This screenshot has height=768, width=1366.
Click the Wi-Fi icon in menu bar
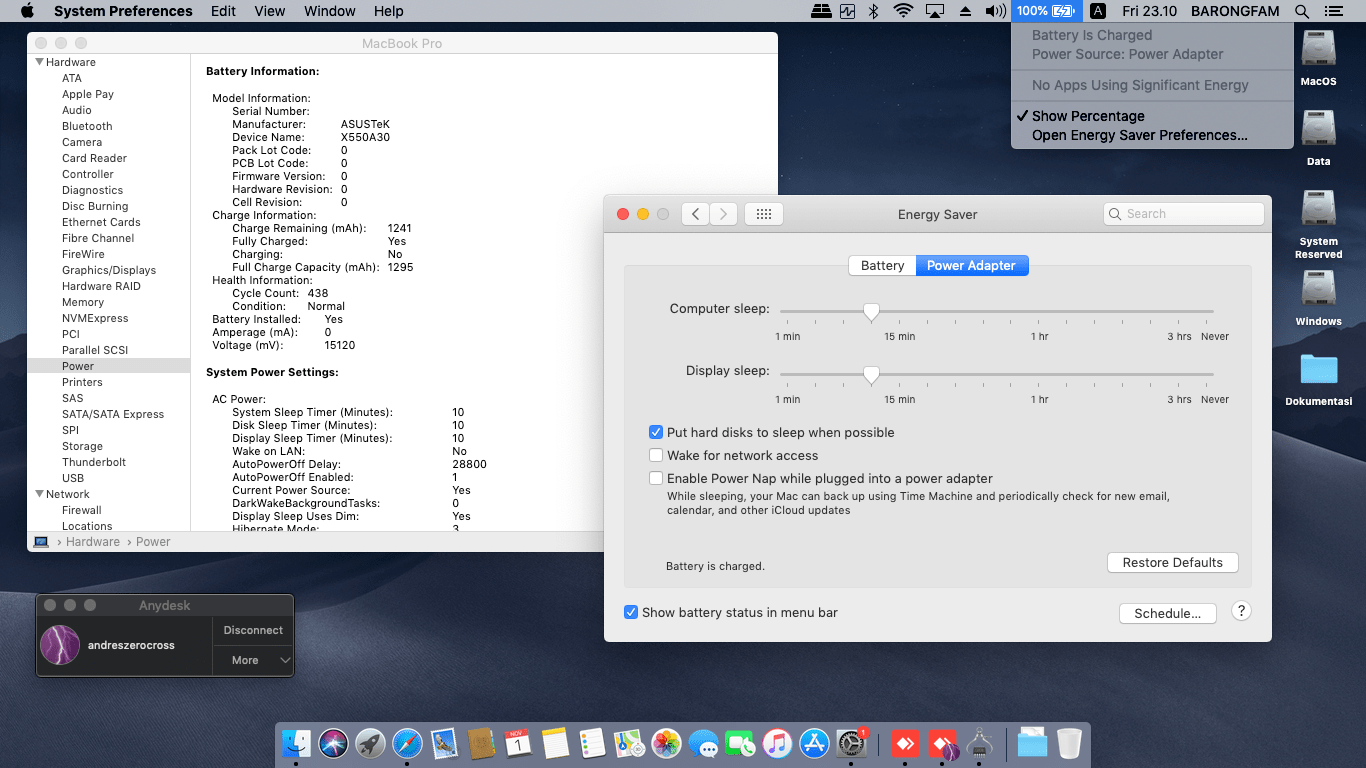pyautogui.click(x=904, y=11)
